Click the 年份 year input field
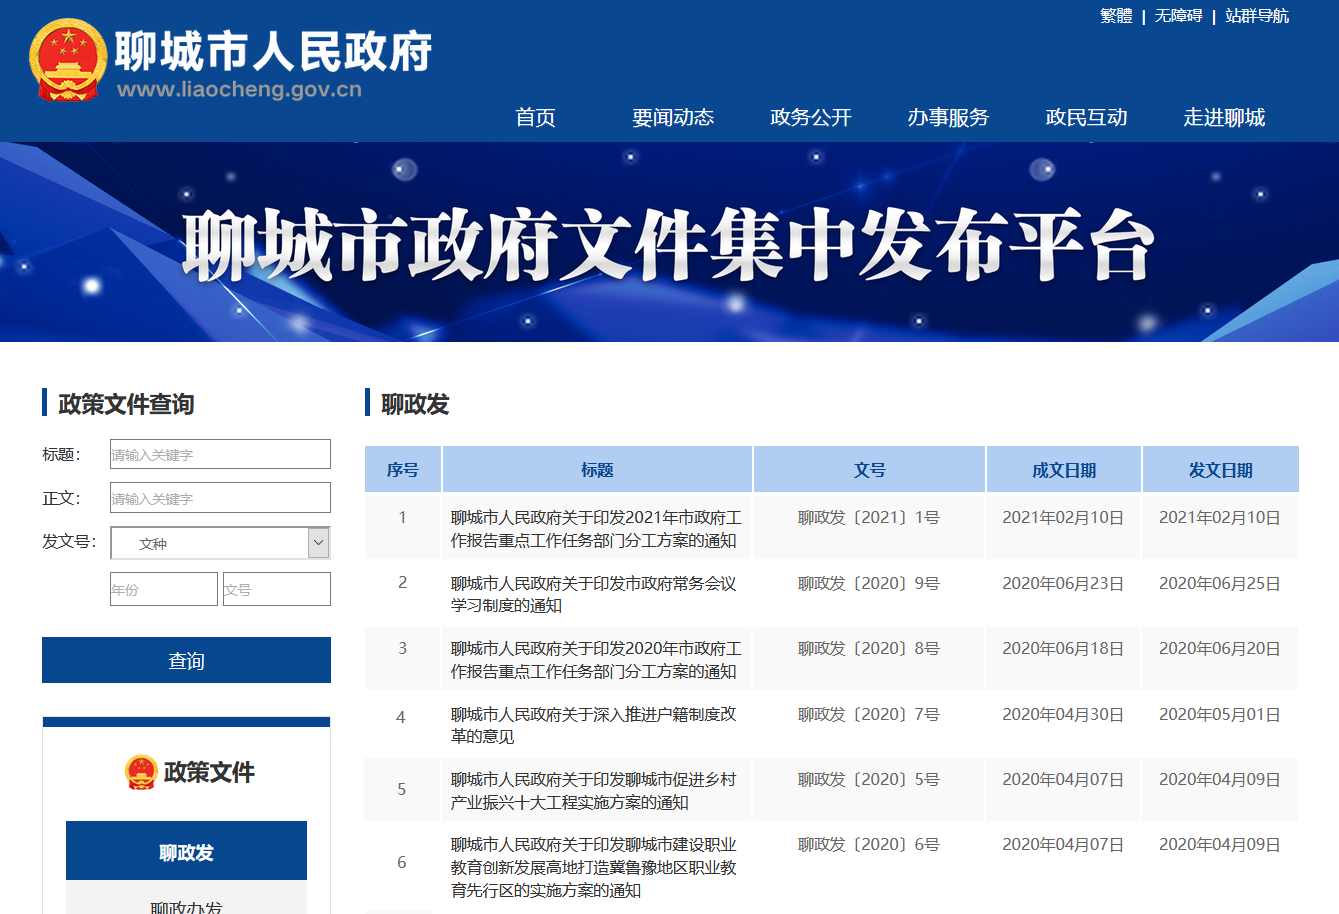 pyautogui.click(x=163, y=588)
